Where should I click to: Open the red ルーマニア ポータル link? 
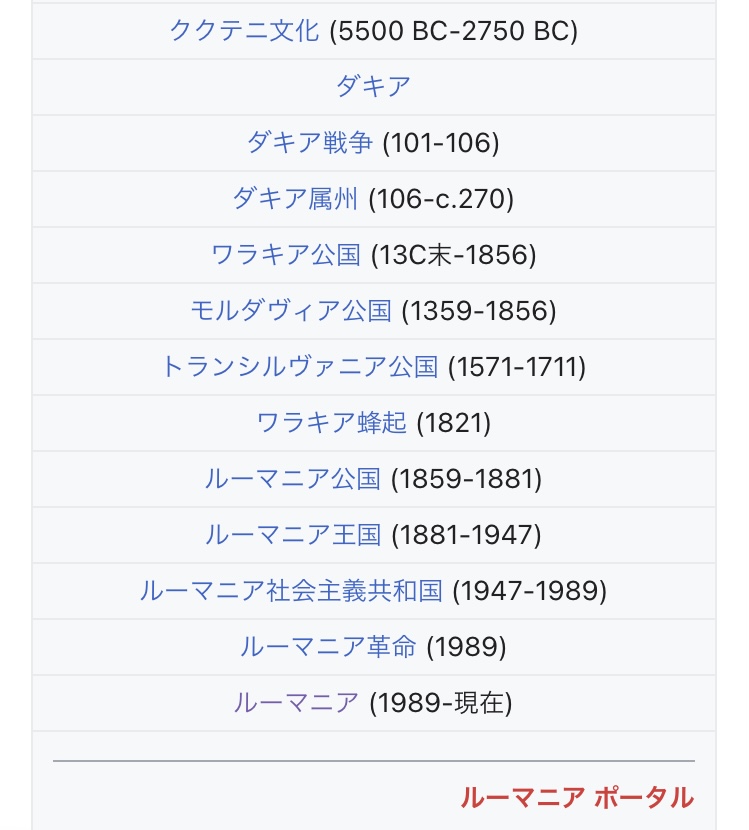tap(576, 798)
